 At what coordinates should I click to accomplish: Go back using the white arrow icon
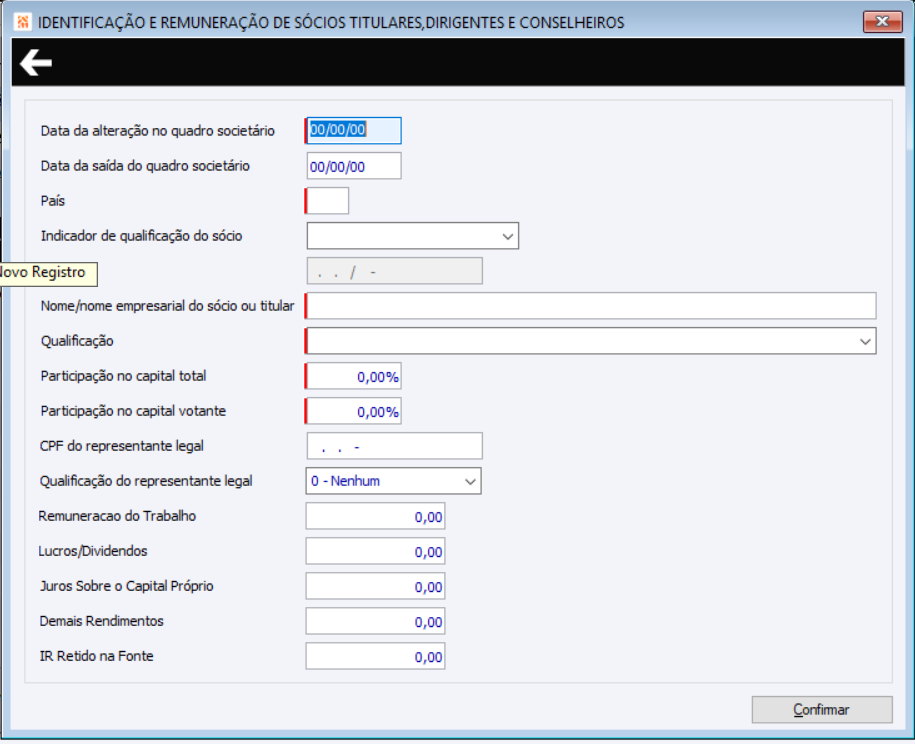36,62
